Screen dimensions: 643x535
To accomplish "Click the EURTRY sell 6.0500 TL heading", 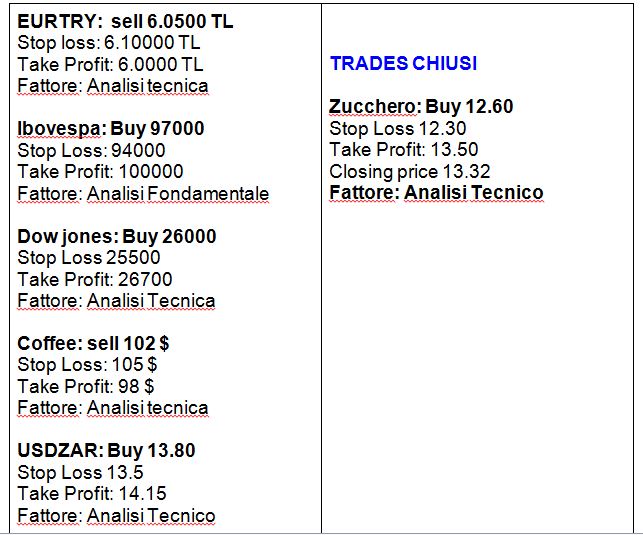I will [x=125, y=21].
